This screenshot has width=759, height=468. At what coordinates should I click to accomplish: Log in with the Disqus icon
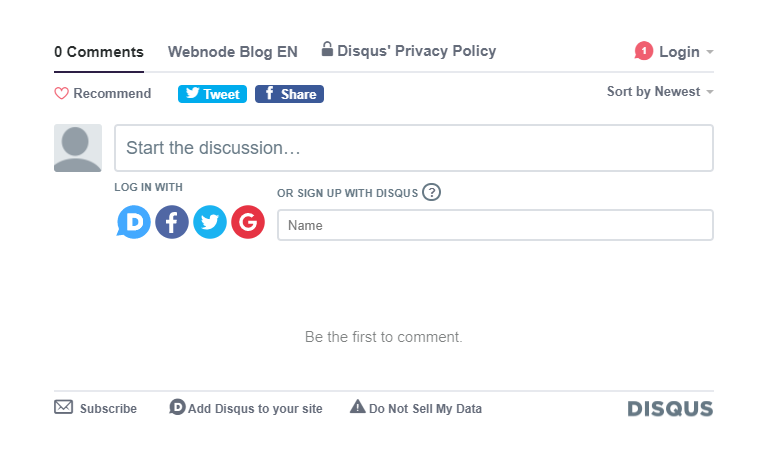click(134, 222)
